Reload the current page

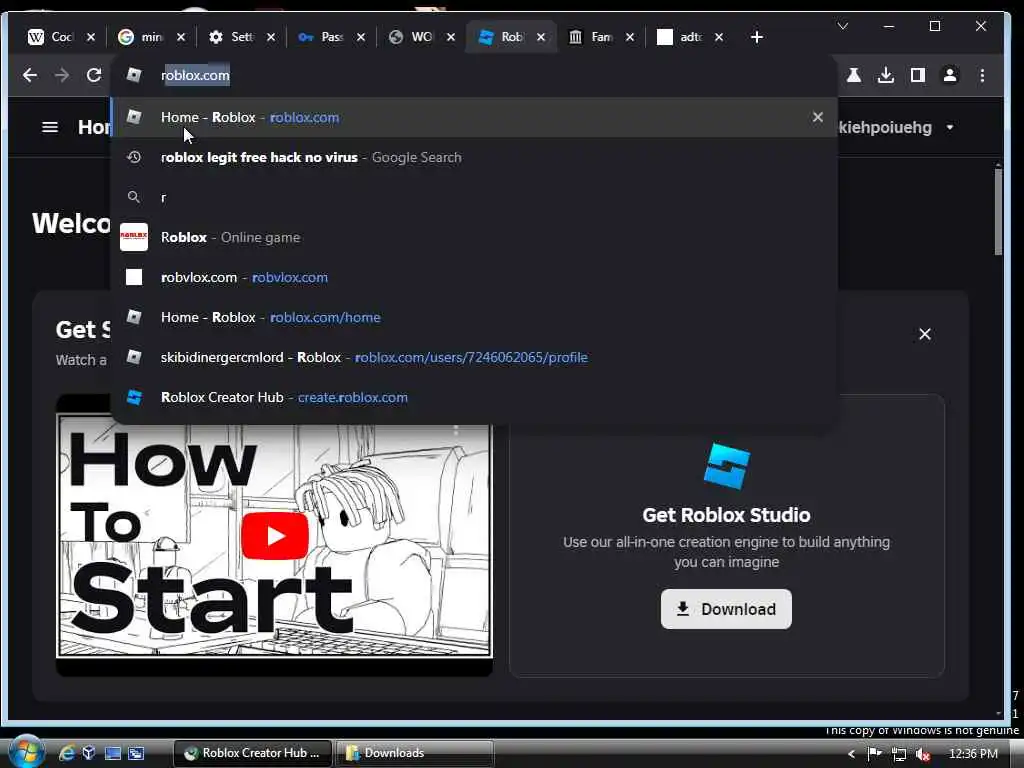94,75
